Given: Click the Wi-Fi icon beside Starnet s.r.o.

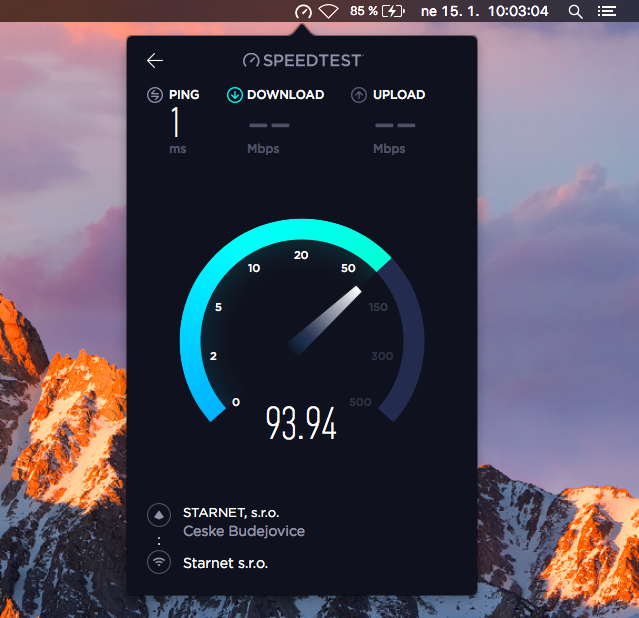Looking at the screenshot, I should [x=159, y=562].
